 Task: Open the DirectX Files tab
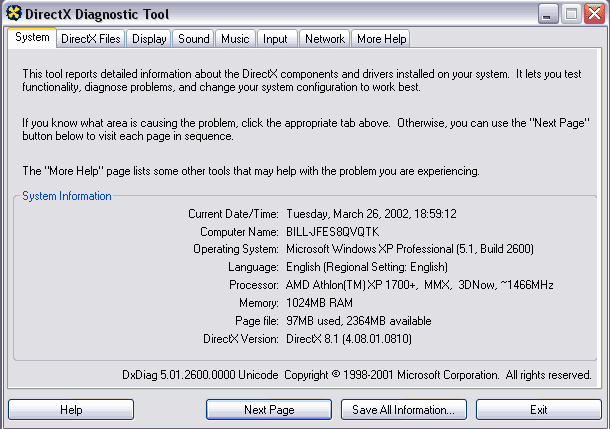[x=91, y=39]
